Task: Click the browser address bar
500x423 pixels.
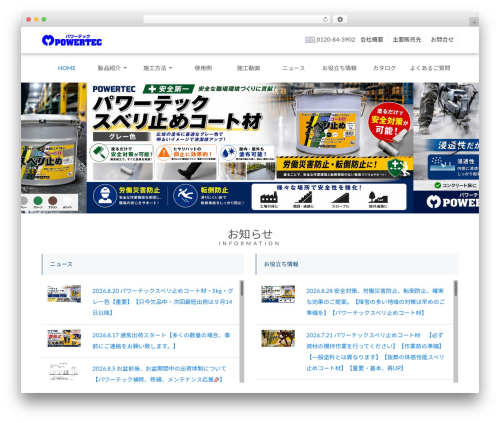Action: 237,19
